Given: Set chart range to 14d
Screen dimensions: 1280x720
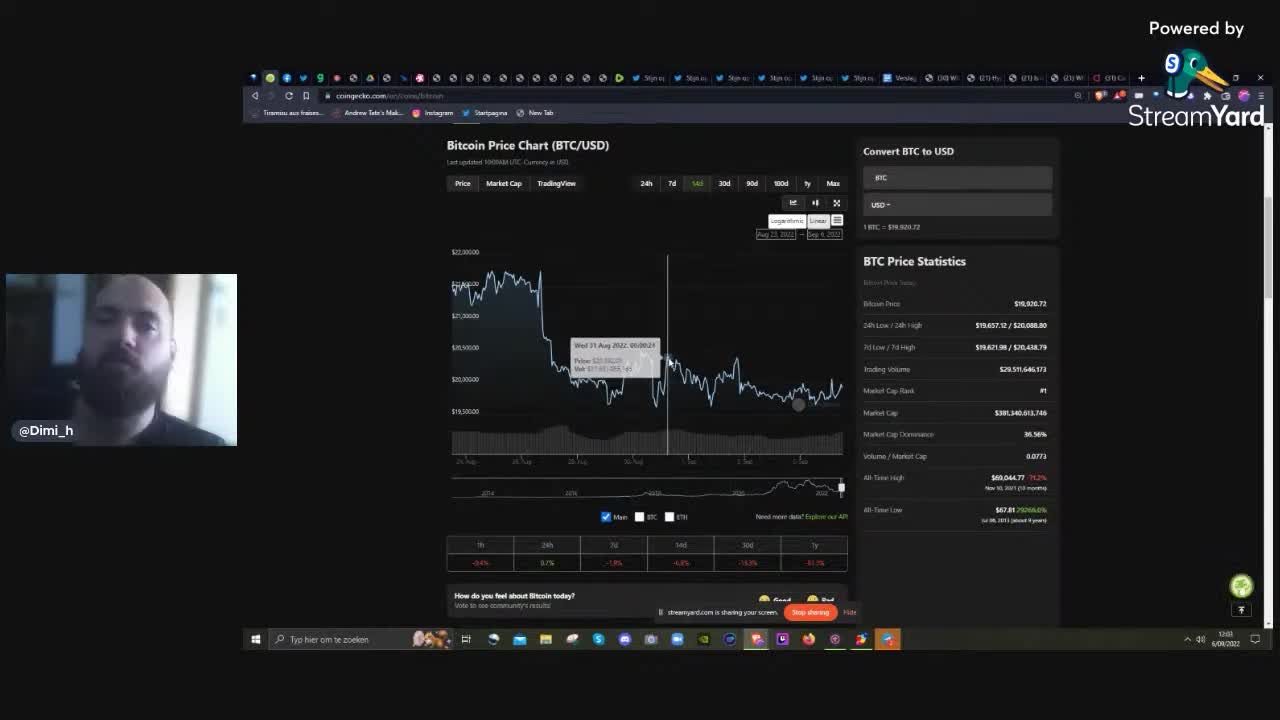Looking at the screenshot, I should [x=697, y=184].
